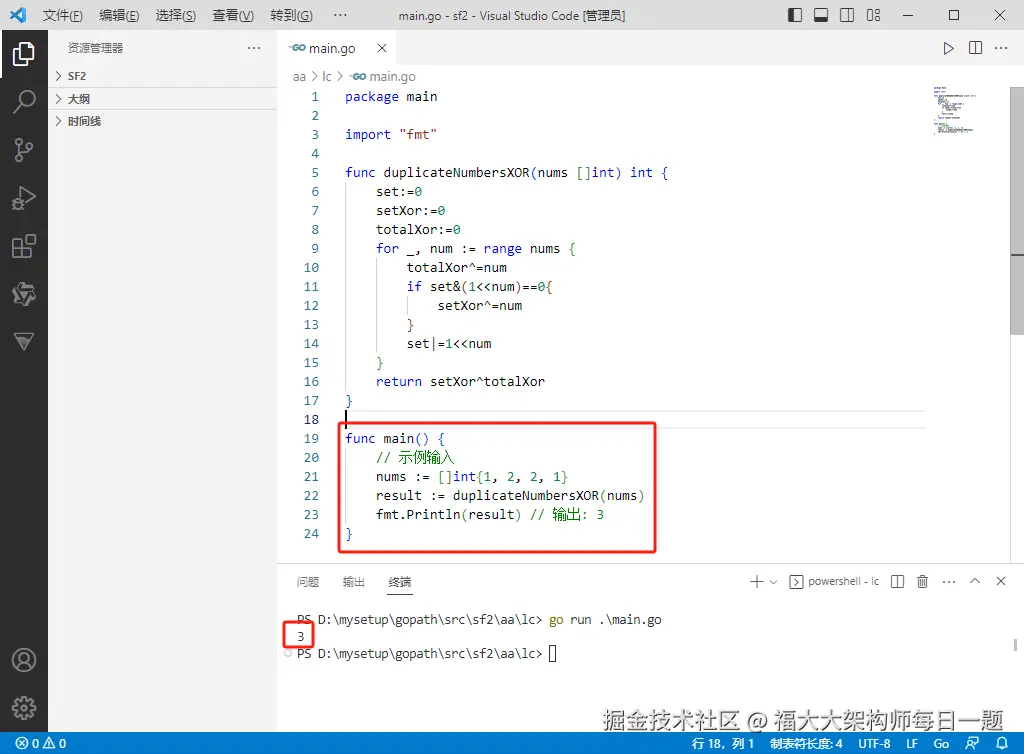Click the editor vertical scrollbar
The width and height of the screenshot is (1024, 754).
click(x=1017, y=212)
